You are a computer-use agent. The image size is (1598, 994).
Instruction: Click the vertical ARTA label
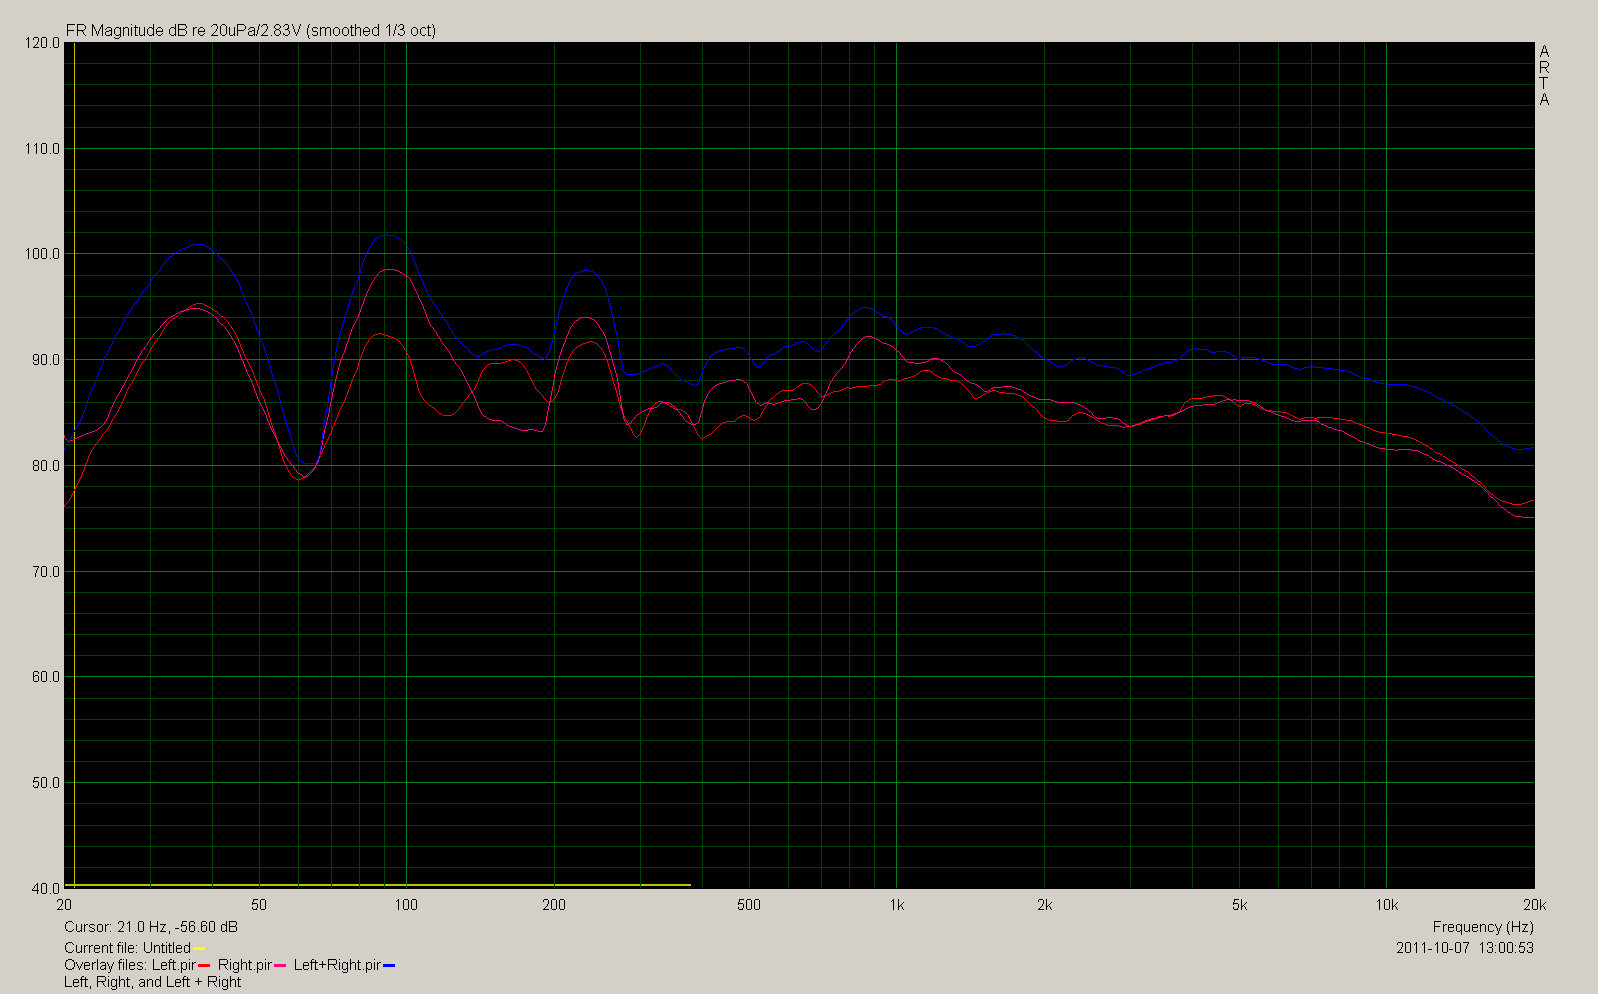coord(1545,76)
